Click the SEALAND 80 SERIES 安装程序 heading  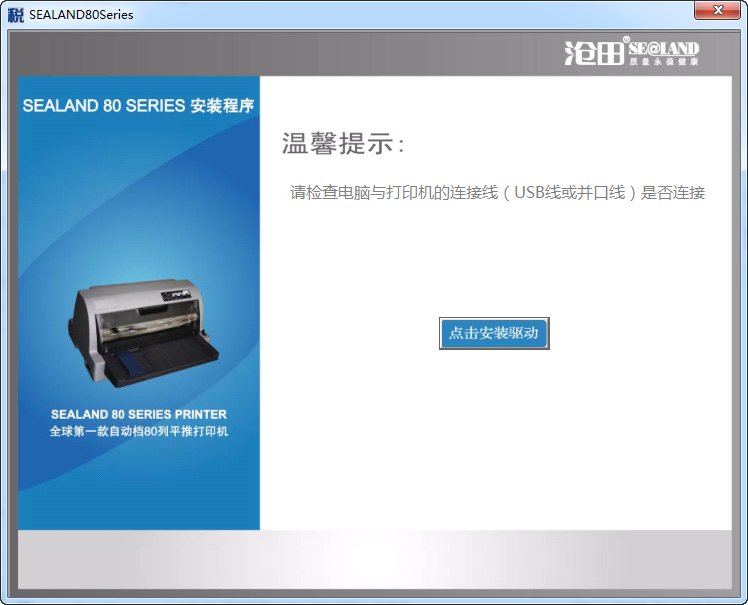pyautogui.click(x=138, y=106)
